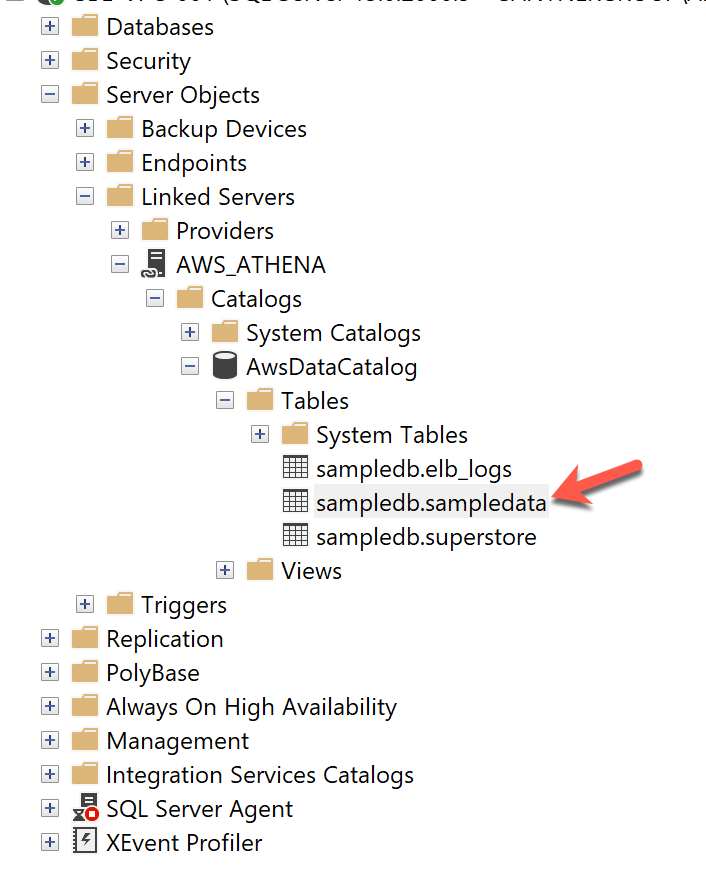Expand the Databases node
Image resolution: width=706 pixels, height=870 pixels.
click(x=50, y=27)
